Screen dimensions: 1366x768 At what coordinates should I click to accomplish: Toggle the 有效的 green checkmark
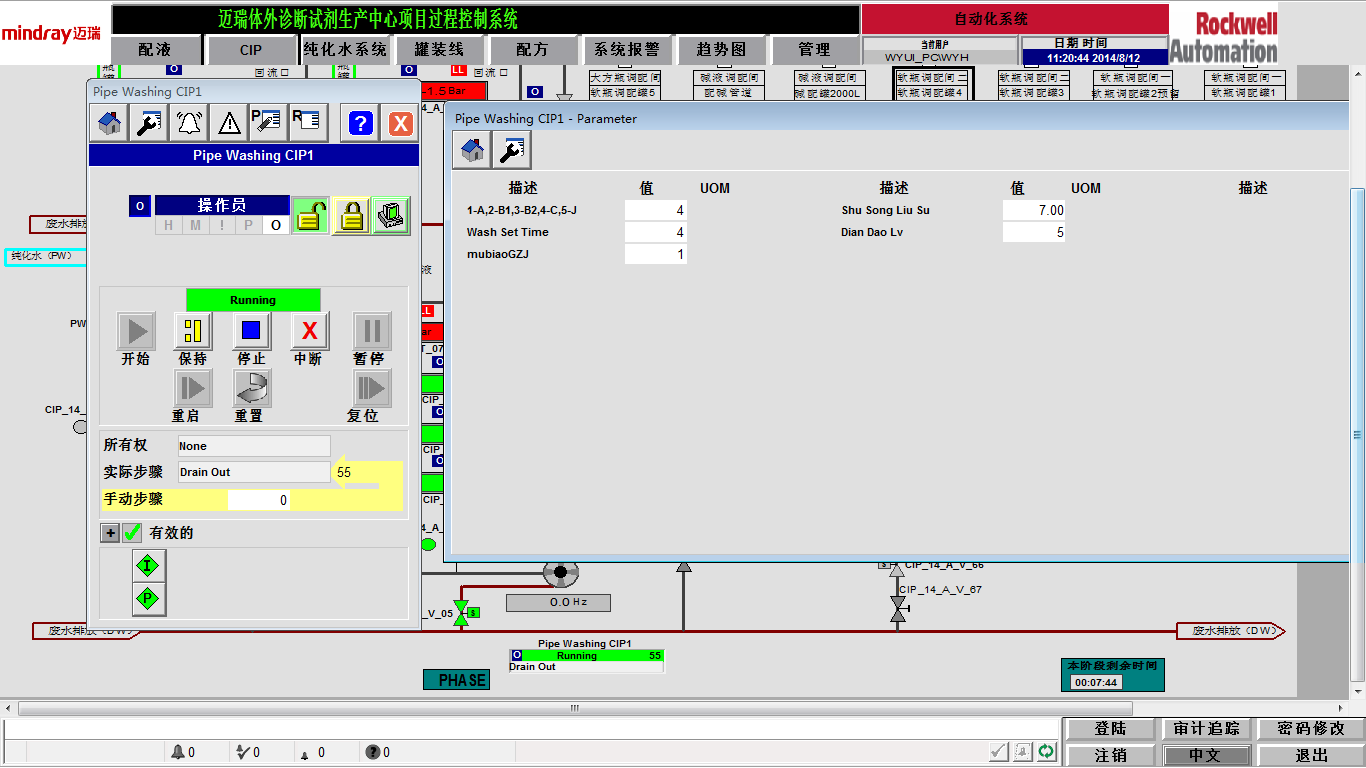[132, 533]
